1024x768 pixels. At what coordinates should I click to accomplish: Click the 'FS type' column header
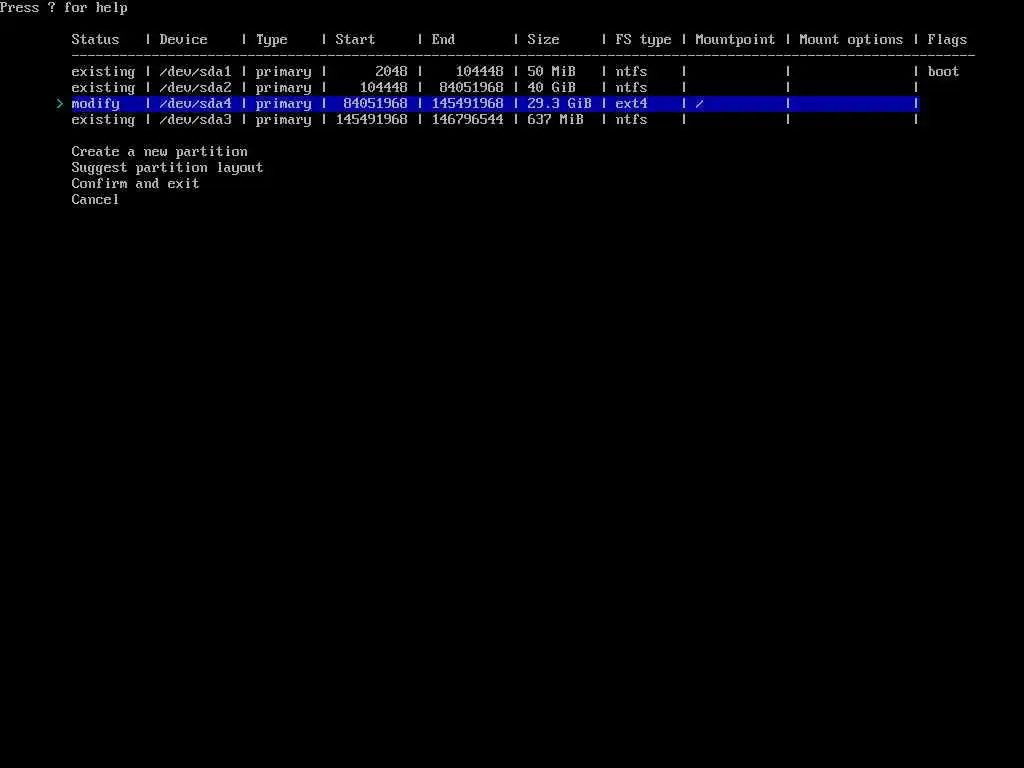643,40
